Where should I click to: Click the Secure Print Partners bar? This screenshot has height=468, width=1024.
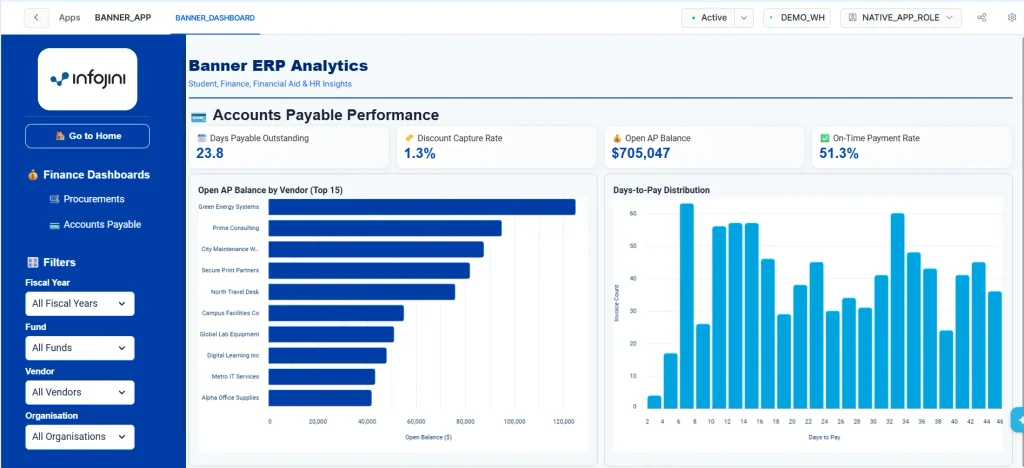click(x=369, y=270)
